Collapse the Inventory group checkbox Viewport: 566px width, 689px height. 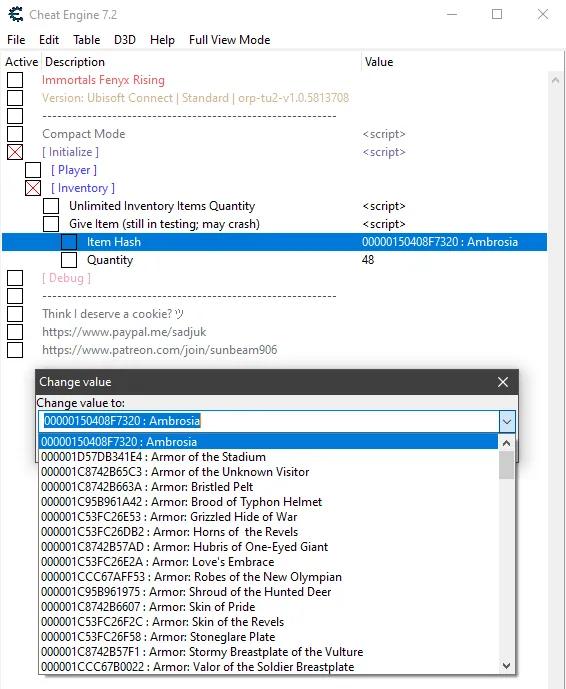[33, 188]
